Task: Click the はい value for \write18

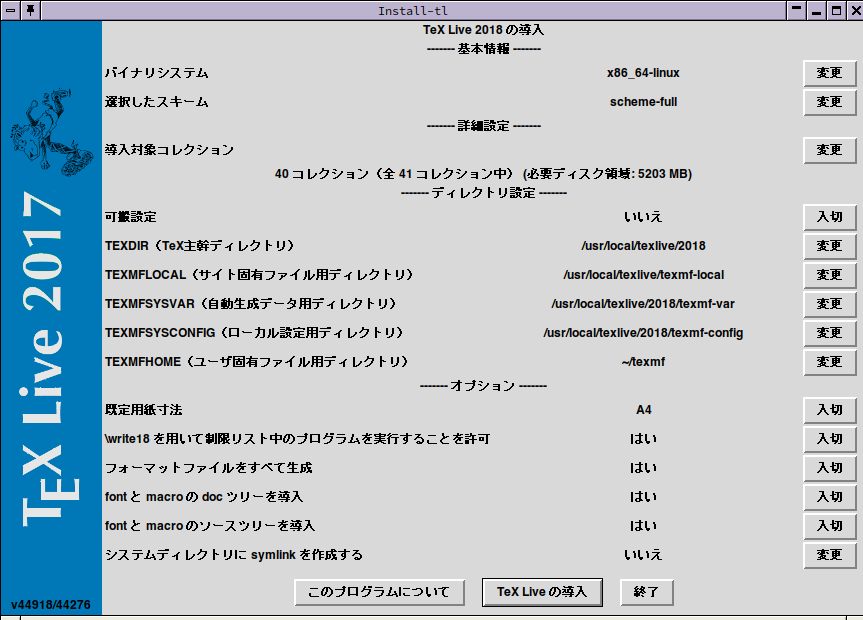Action: coord(643,439)
